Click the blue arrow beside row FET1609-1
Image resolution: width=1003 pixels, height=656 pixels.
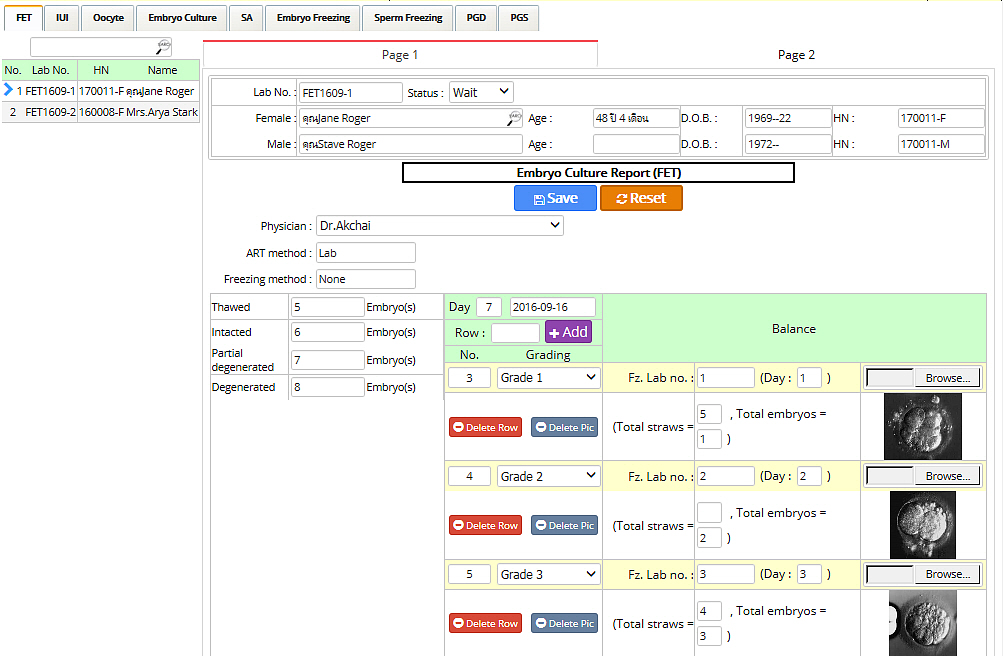[8, 90]
